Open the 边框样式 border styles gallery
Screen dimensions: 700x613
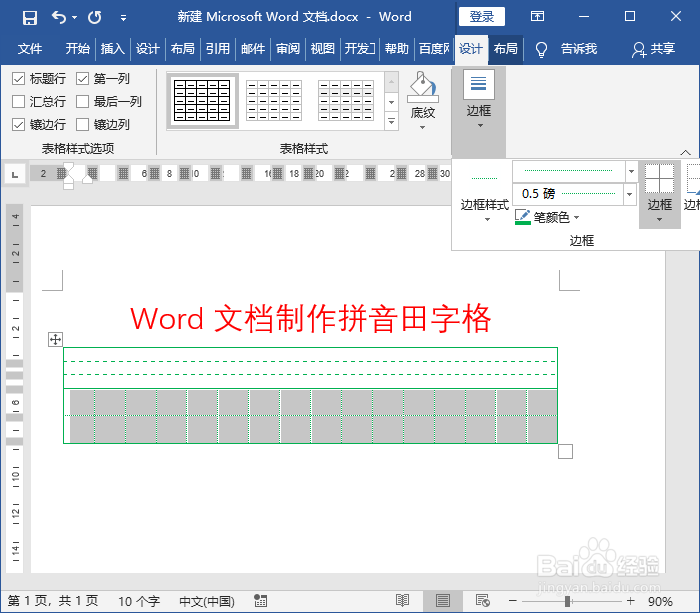(485, 193)
